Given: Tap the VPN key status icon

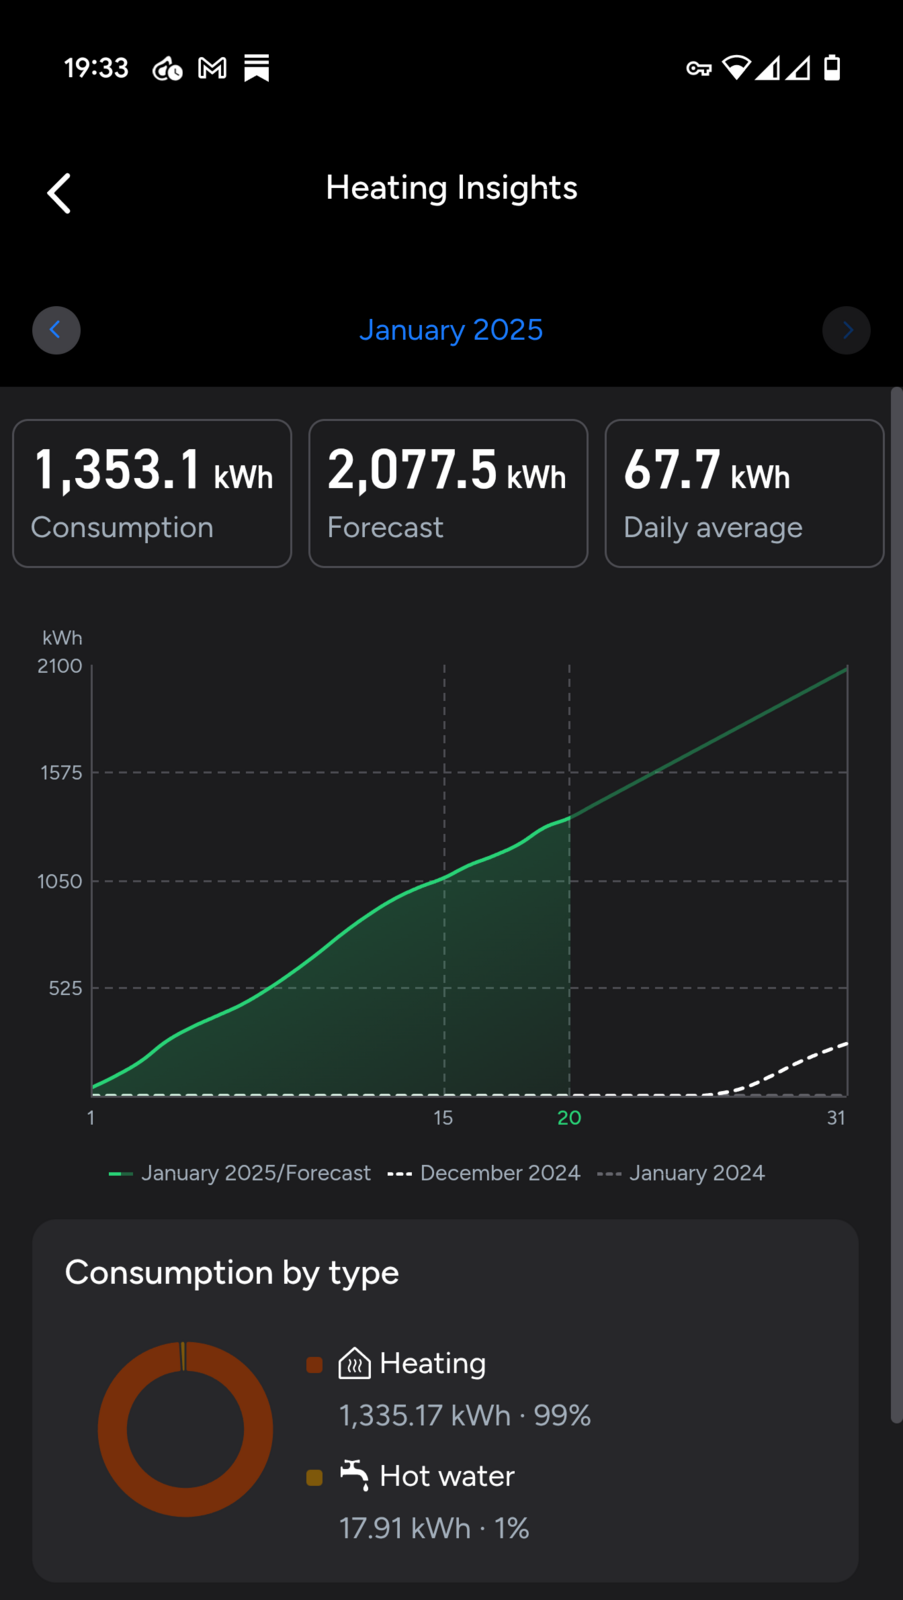Looking at the screenshot, I should 698,68.
